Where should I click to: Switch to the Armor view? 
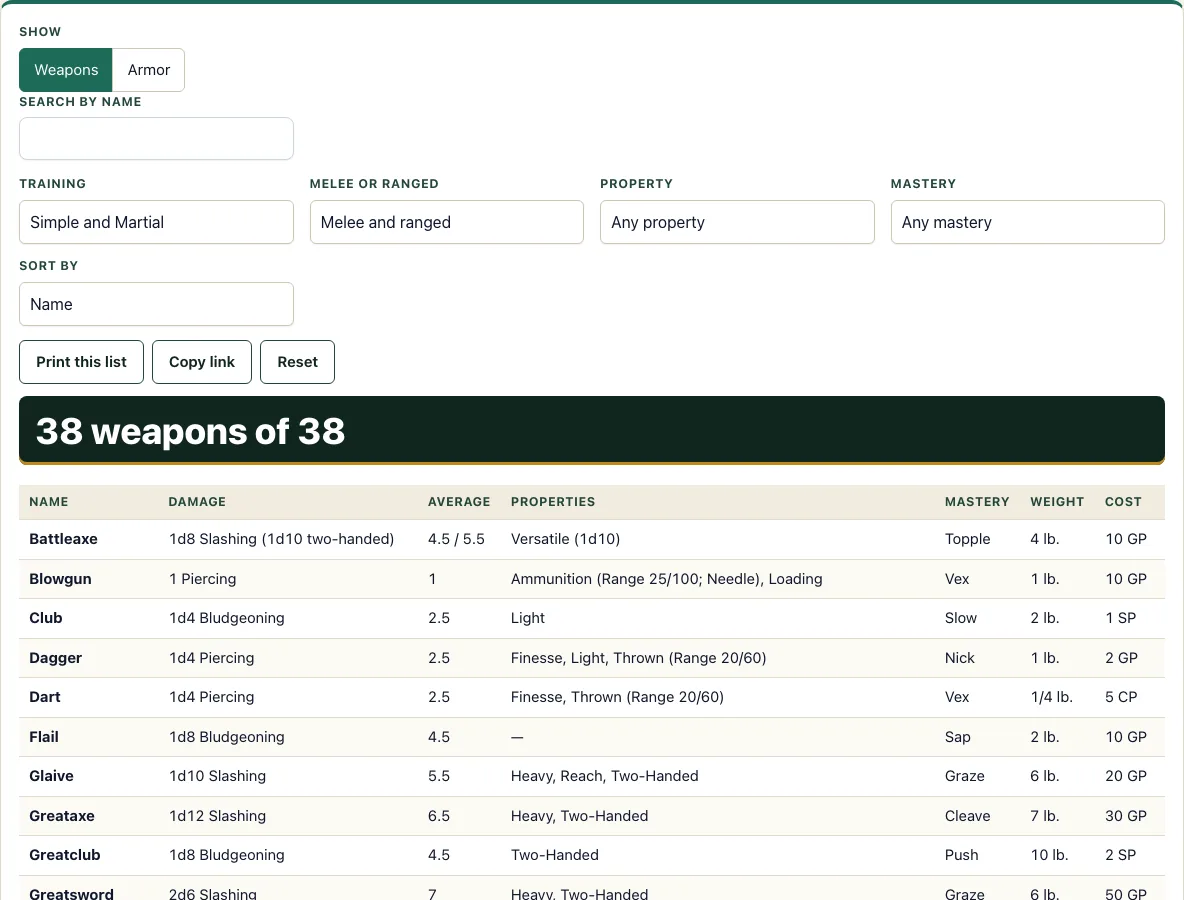pyautogui.click(x=149, y=70)
